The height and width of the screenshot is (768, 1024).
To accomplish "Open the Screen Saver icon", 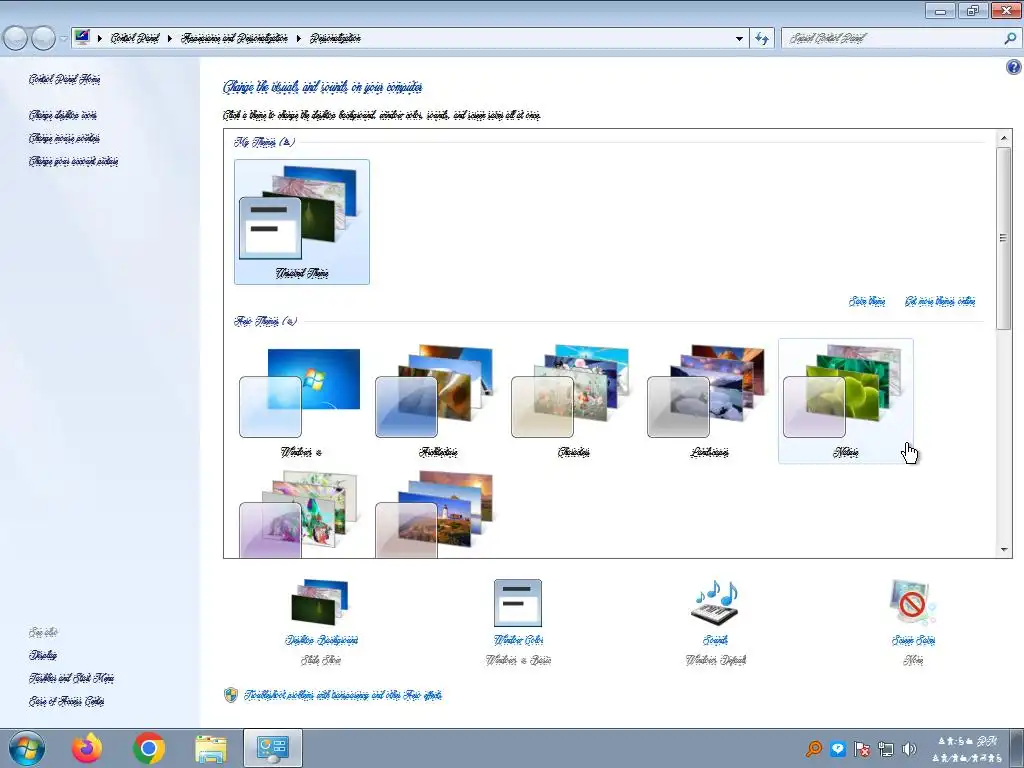I will tap(912, 601).
